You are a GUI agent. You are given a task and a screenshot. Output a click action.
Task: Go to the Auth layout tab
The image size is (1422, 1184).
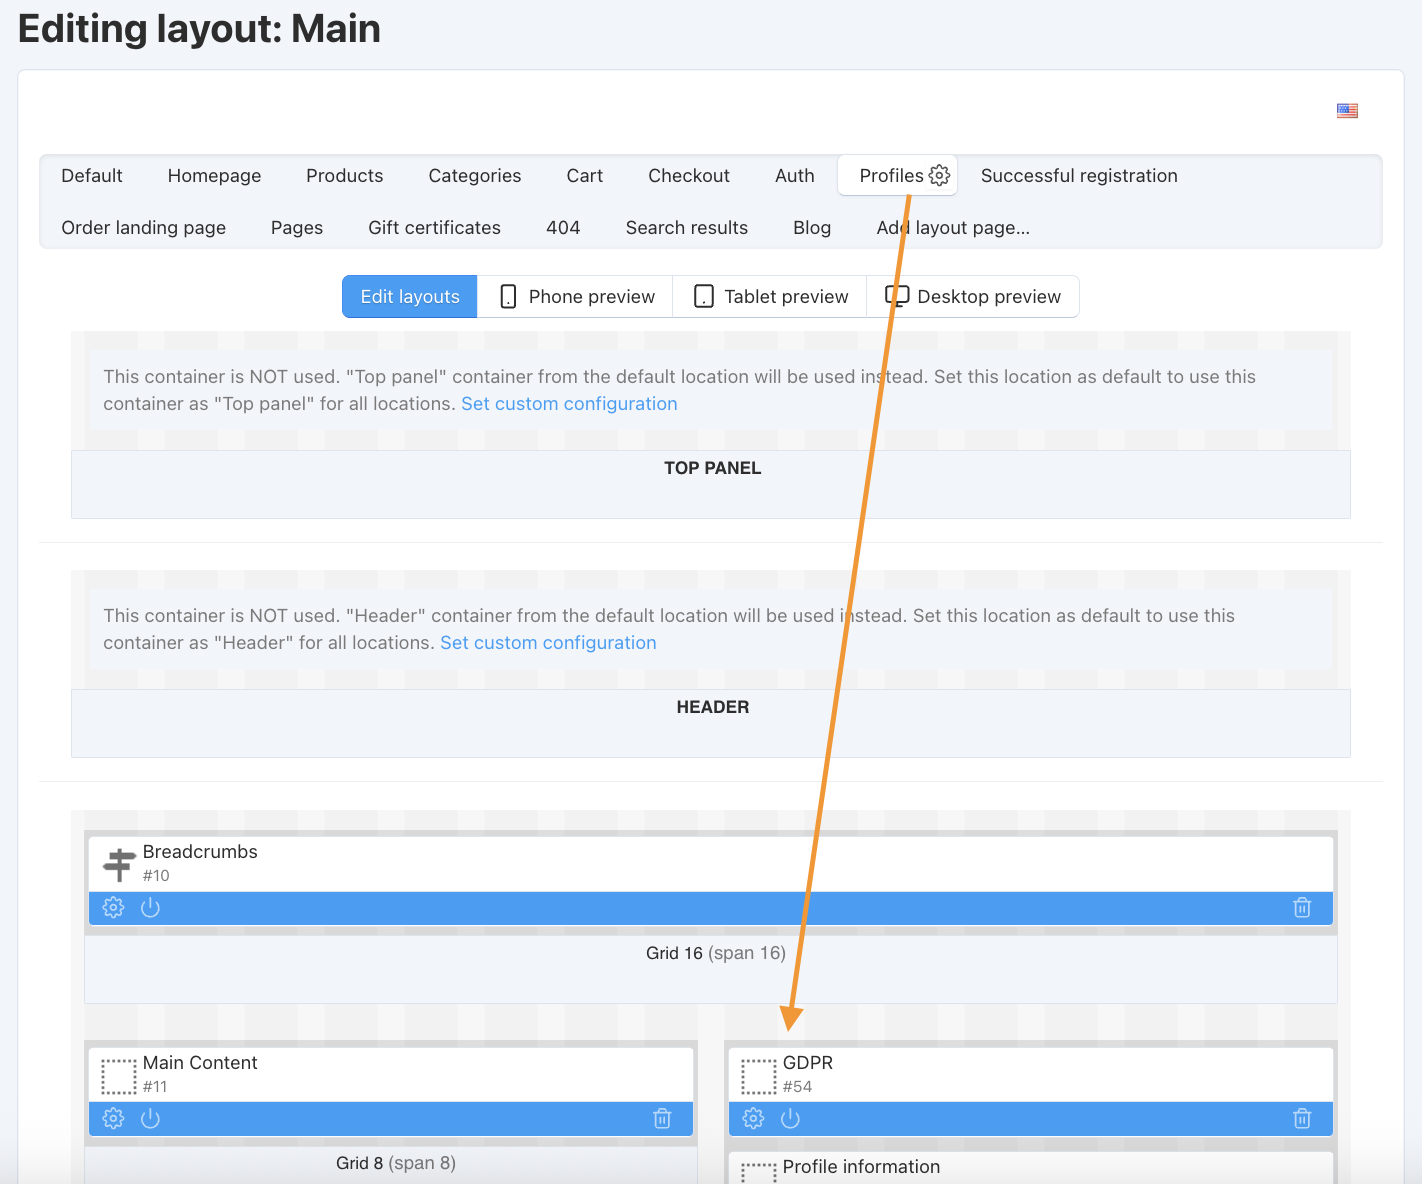(x=795, y=176)
